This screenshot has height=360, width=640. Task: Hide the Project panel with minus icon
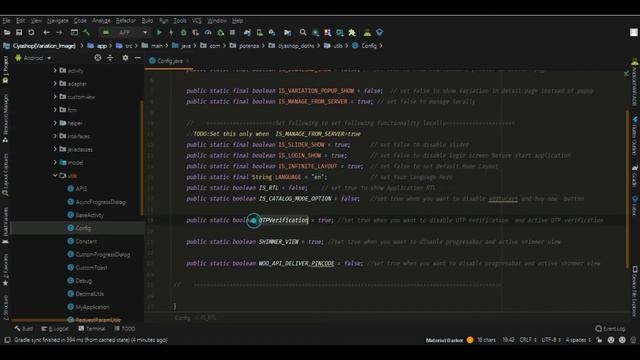138,58
